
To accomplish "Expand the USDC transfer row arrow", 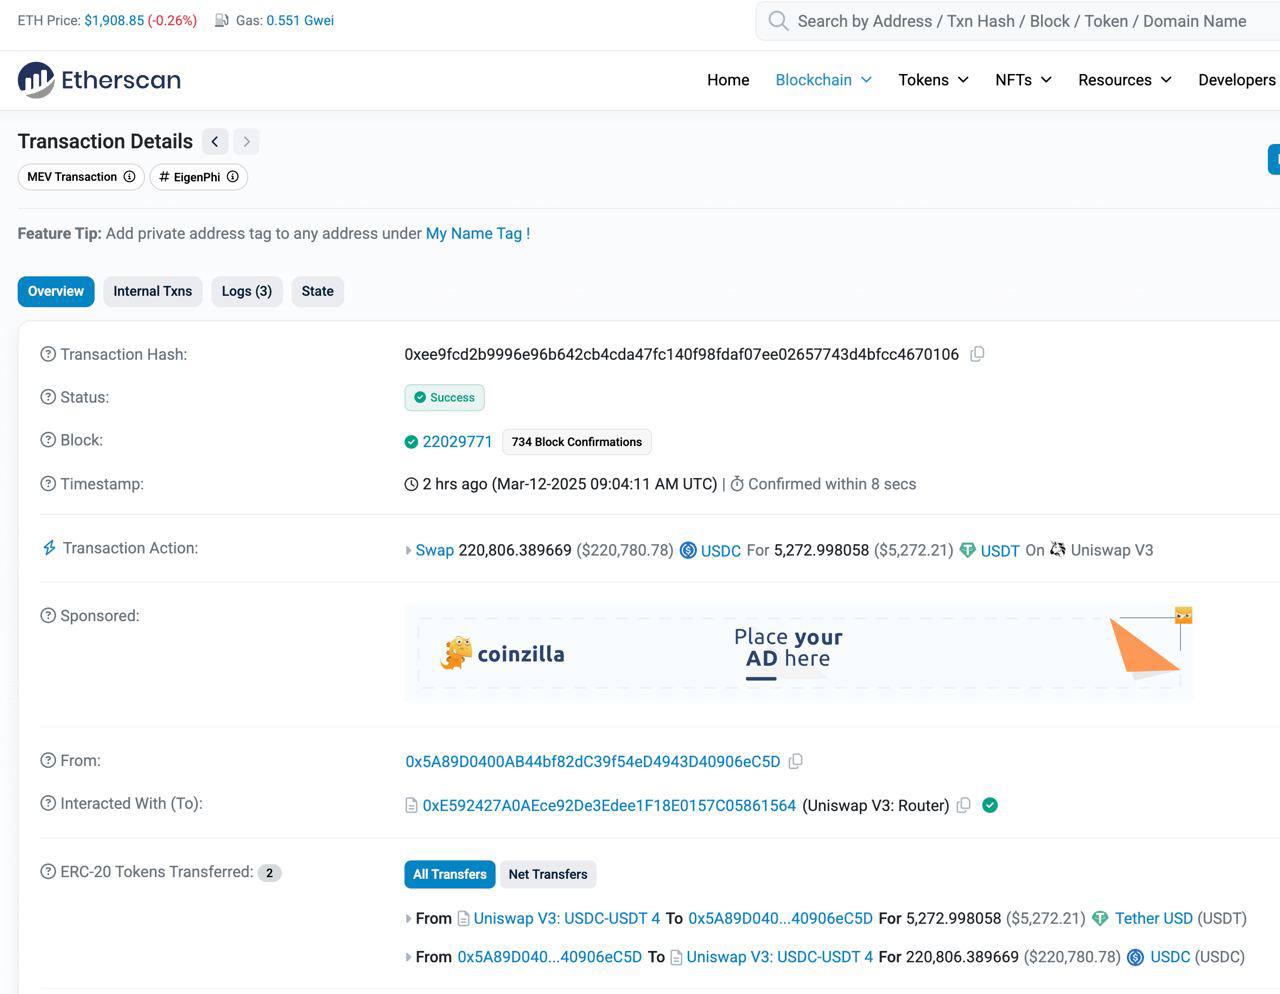I will (x=408, y=958).
